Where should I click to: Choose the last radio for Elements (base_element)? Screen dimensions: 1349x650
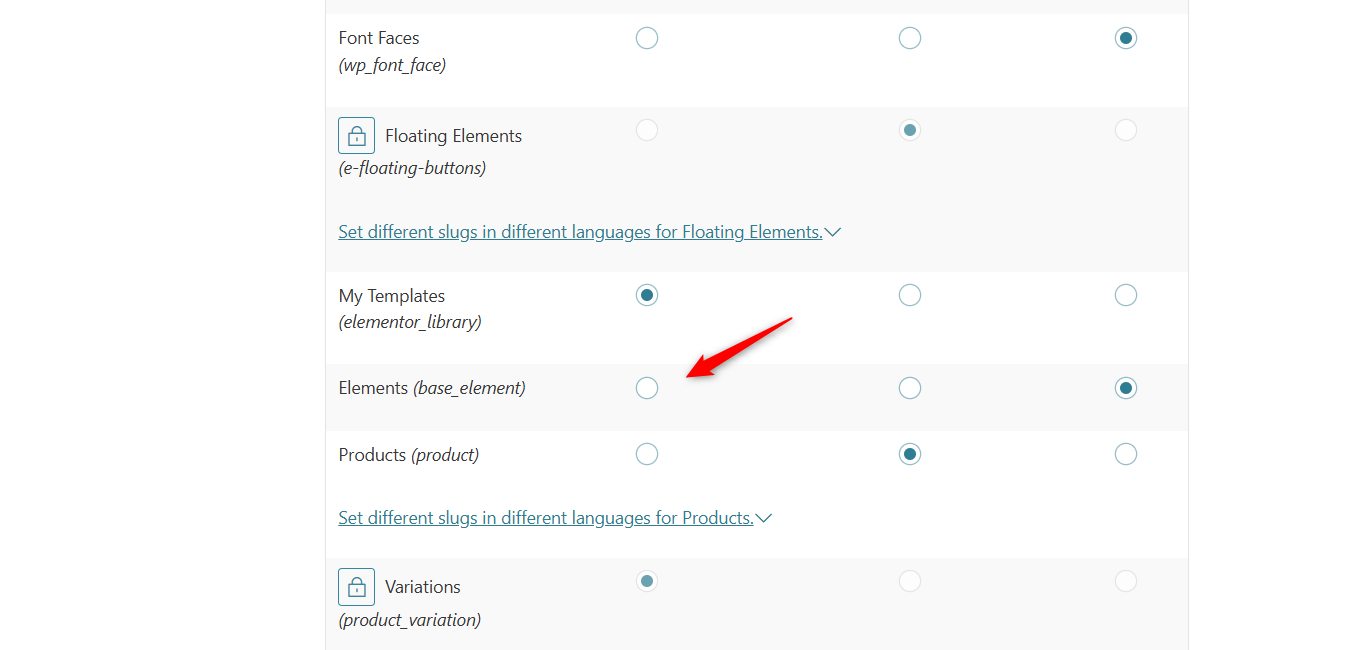(x=1126, y=388)
